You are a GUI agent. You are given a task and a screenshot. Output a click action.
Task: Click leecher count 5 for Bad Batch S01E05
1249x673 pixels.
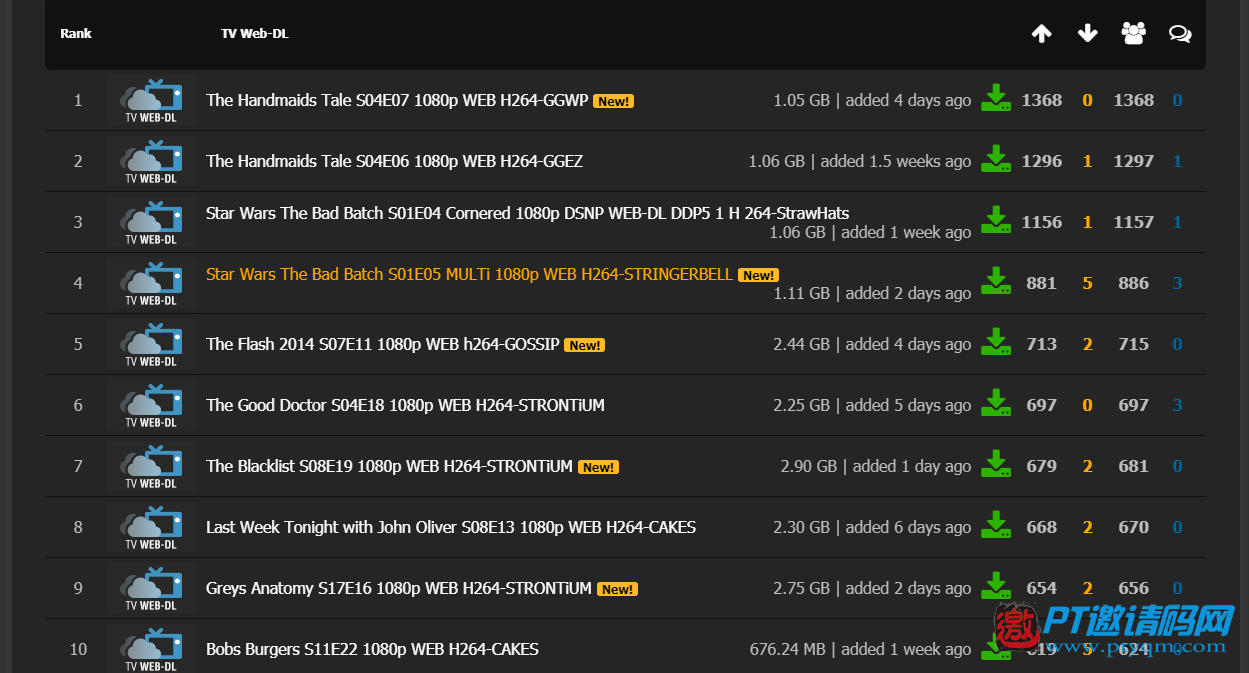(1087, 283)
